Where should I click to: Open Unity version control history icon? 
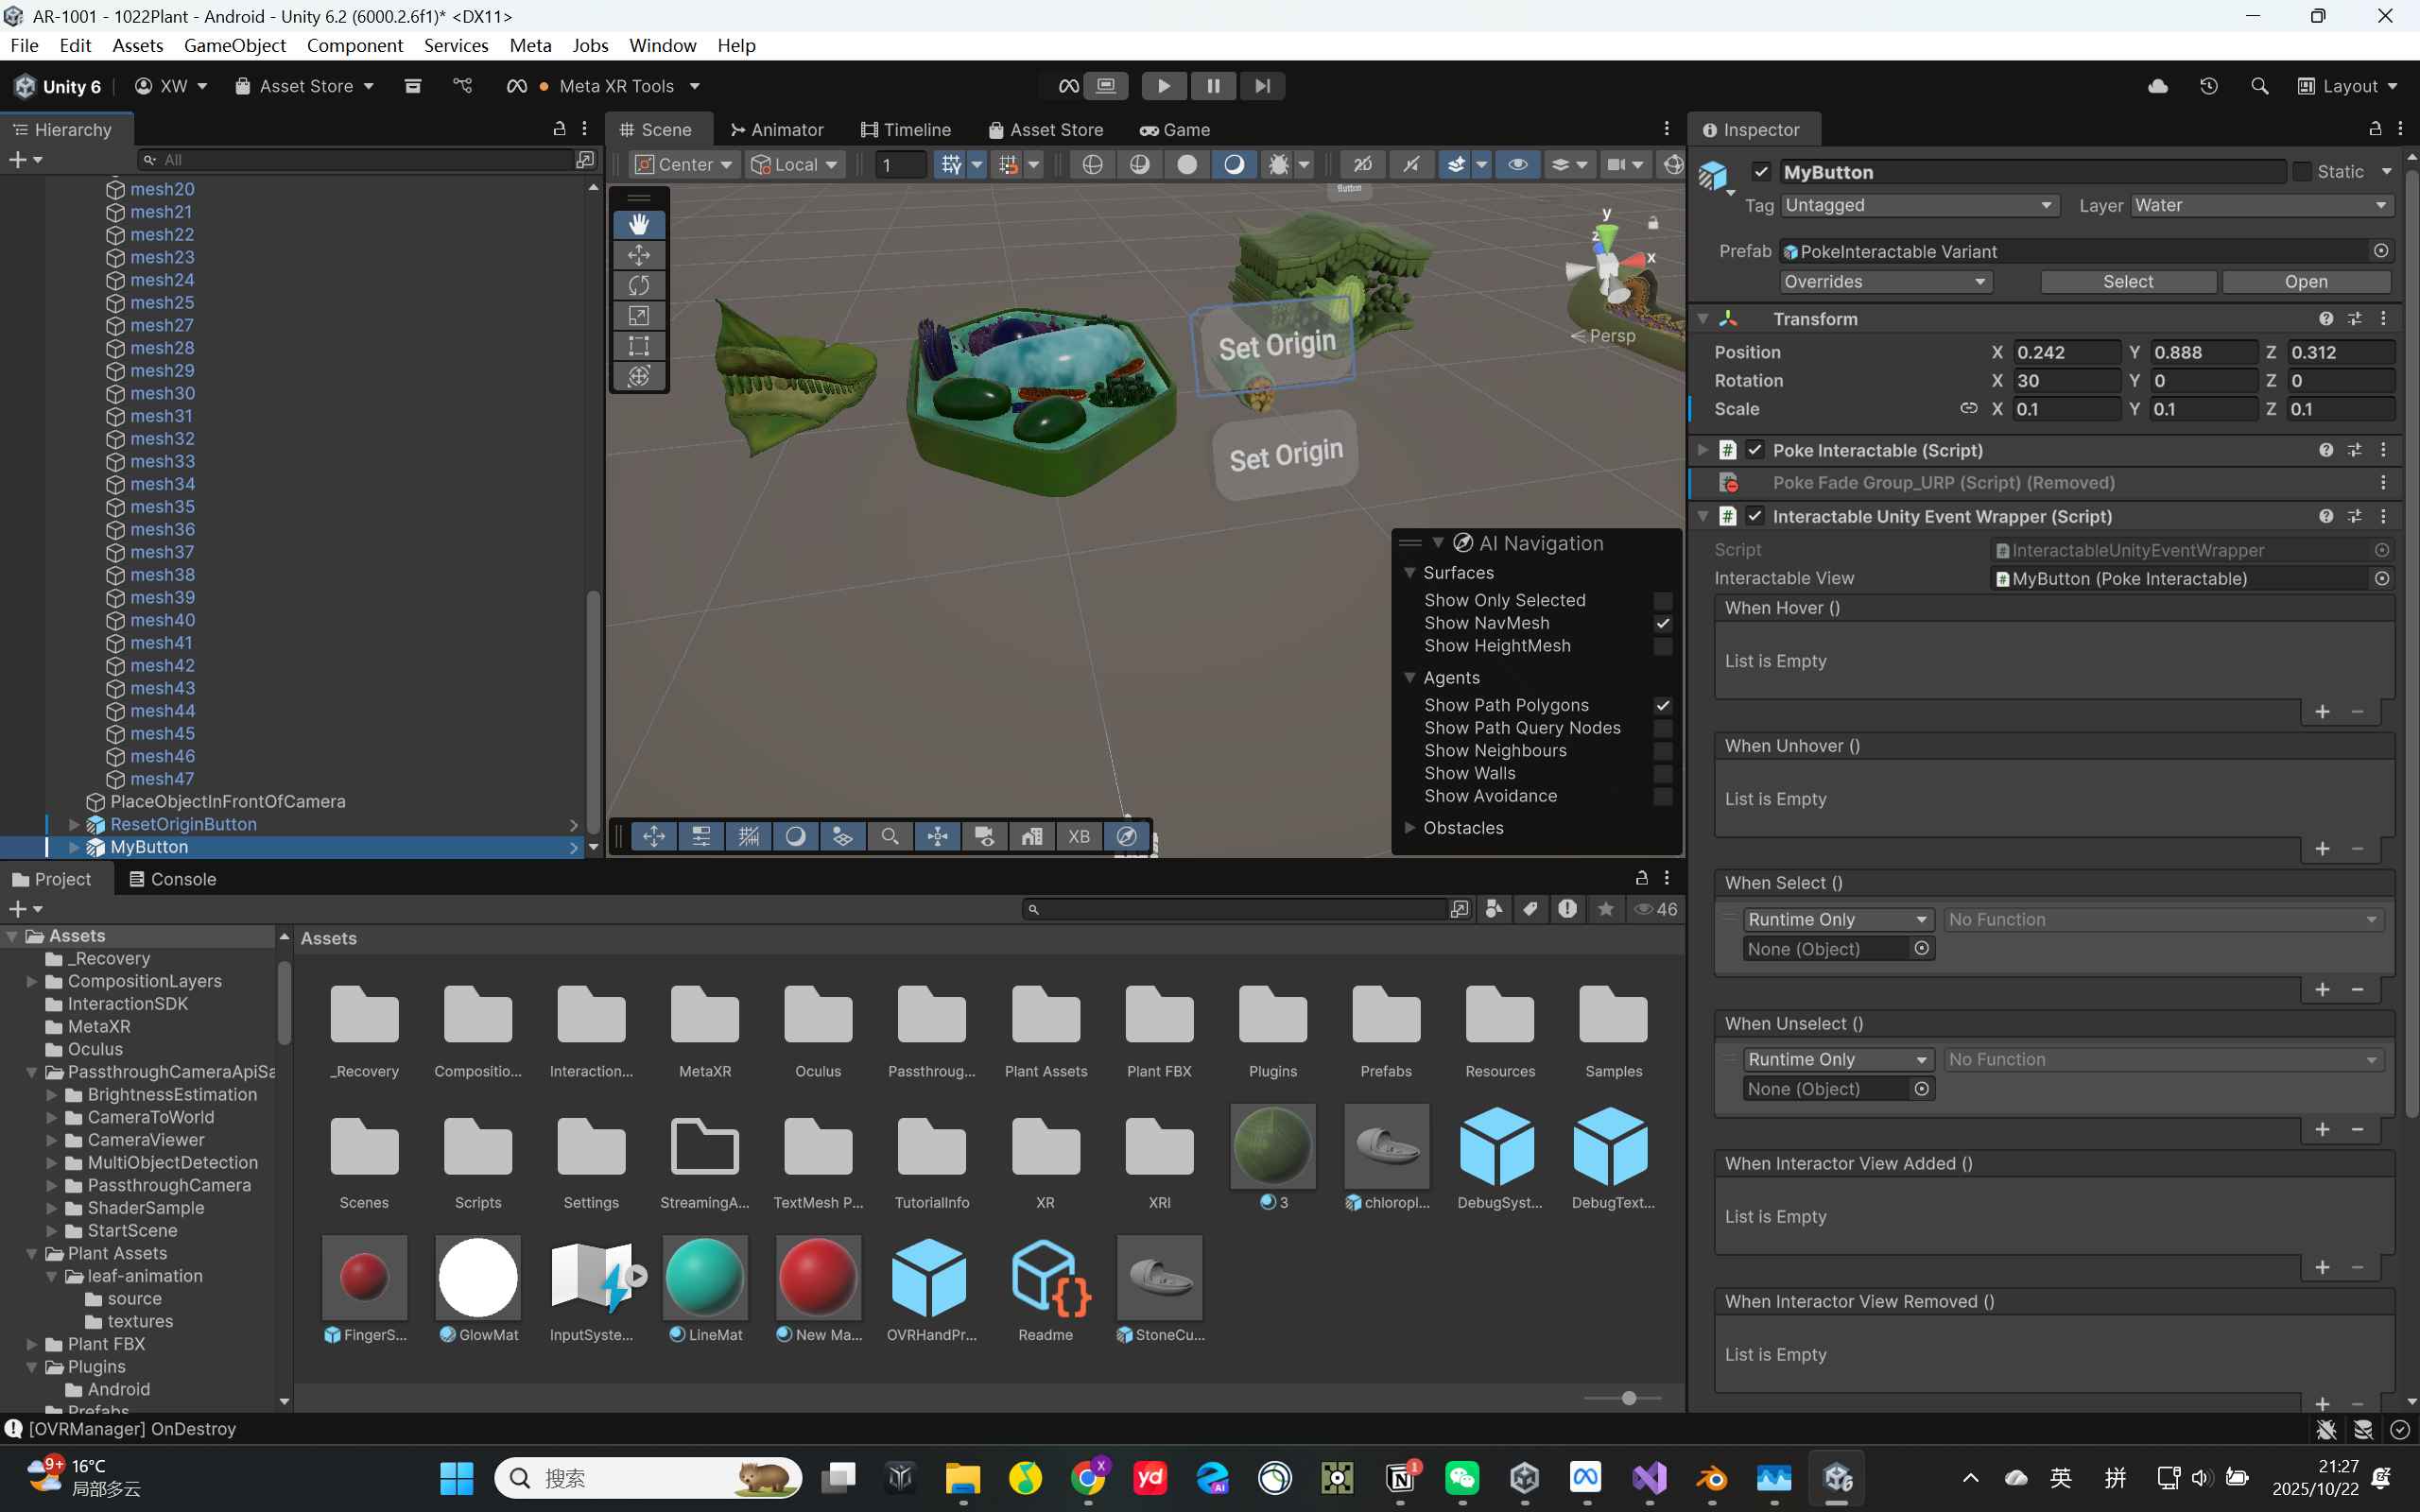coord(2208,86)
